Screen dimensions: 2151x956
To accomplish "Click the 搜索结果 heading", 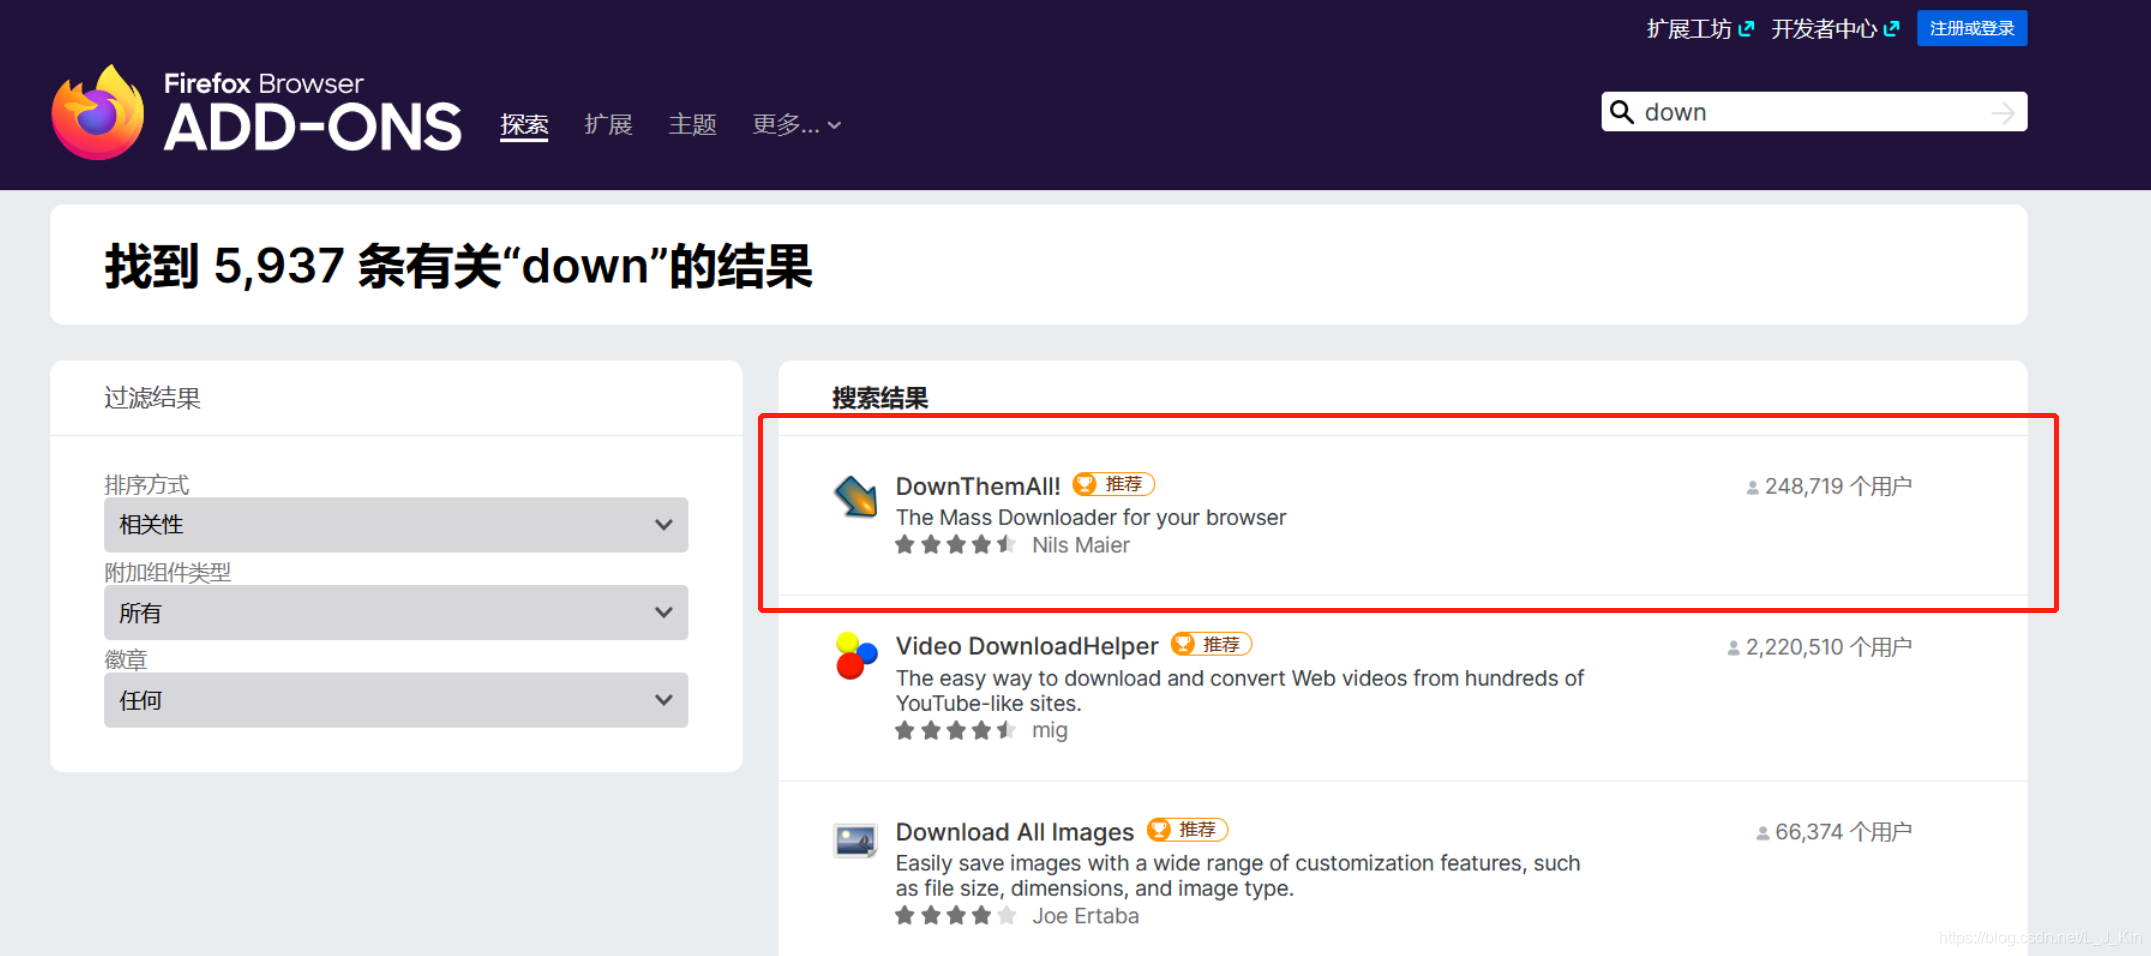I will pos(880,398).
